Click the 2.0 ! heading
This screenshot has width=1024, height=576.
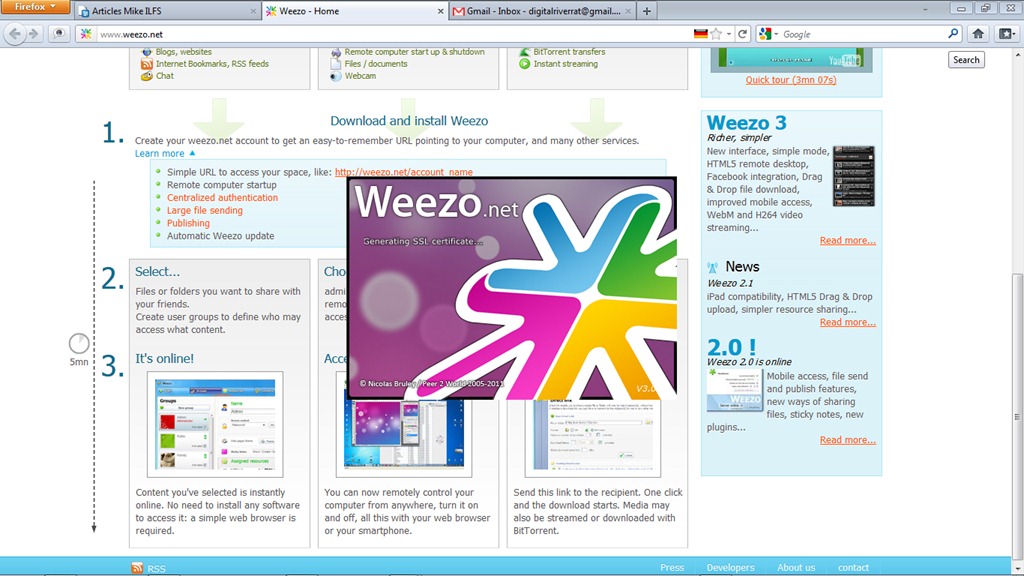(x=731, y=347)
